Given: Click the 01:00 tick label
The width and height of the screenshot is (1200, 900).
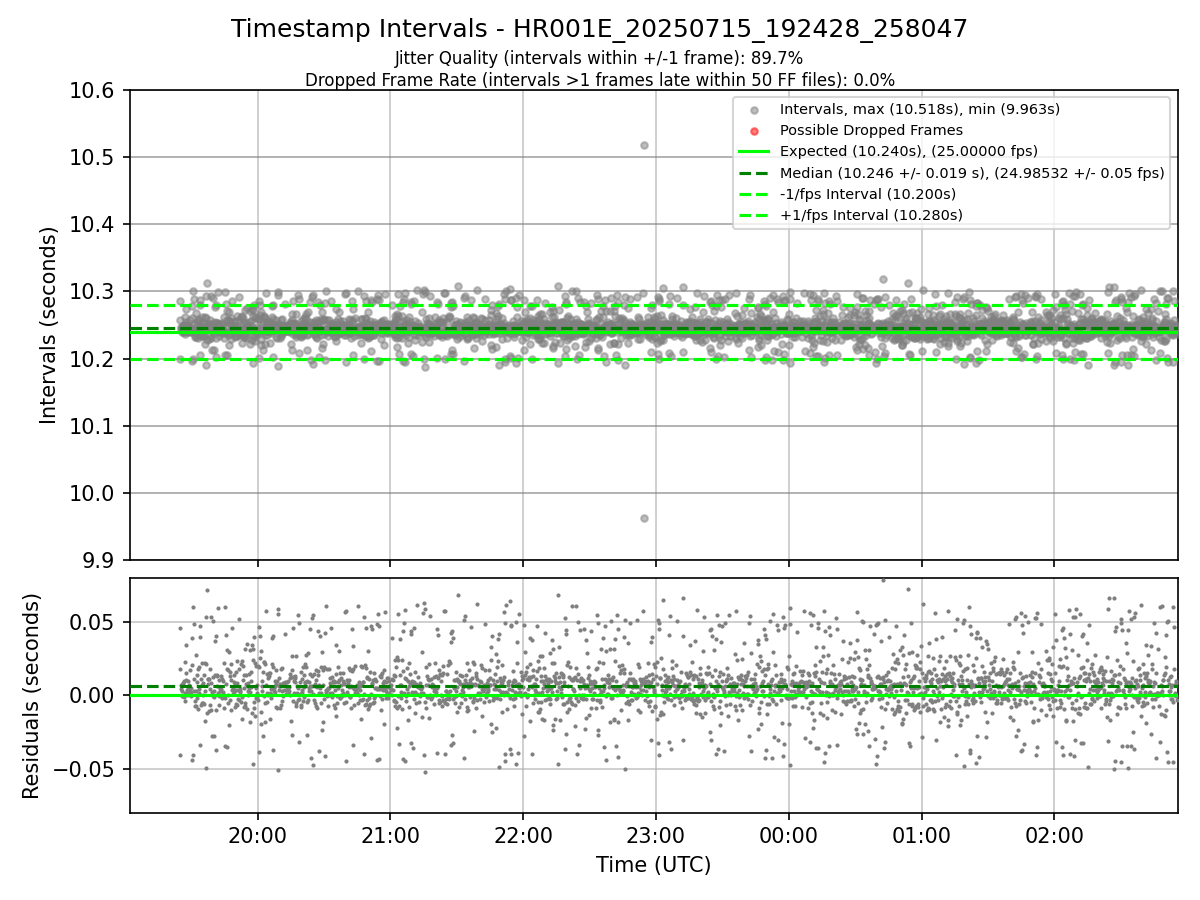Looking at the screenshot, I should (921, 835).
